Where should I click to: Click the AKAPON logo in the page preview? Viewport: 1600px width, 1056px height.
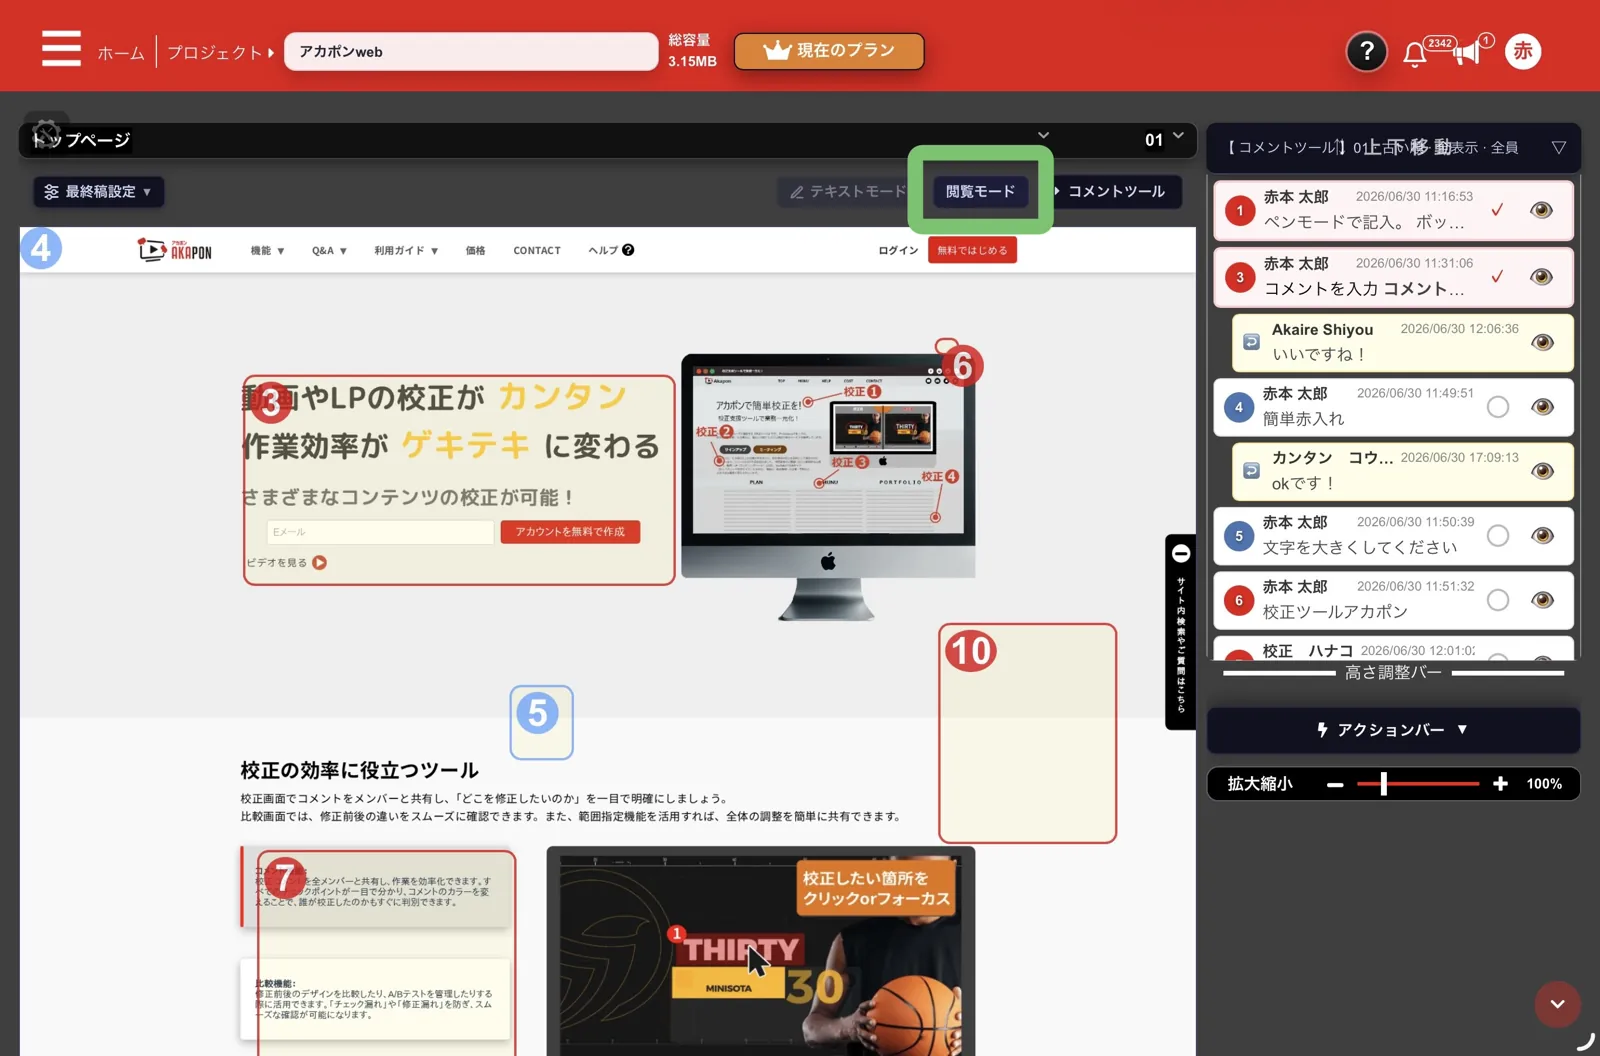[175, 250]
